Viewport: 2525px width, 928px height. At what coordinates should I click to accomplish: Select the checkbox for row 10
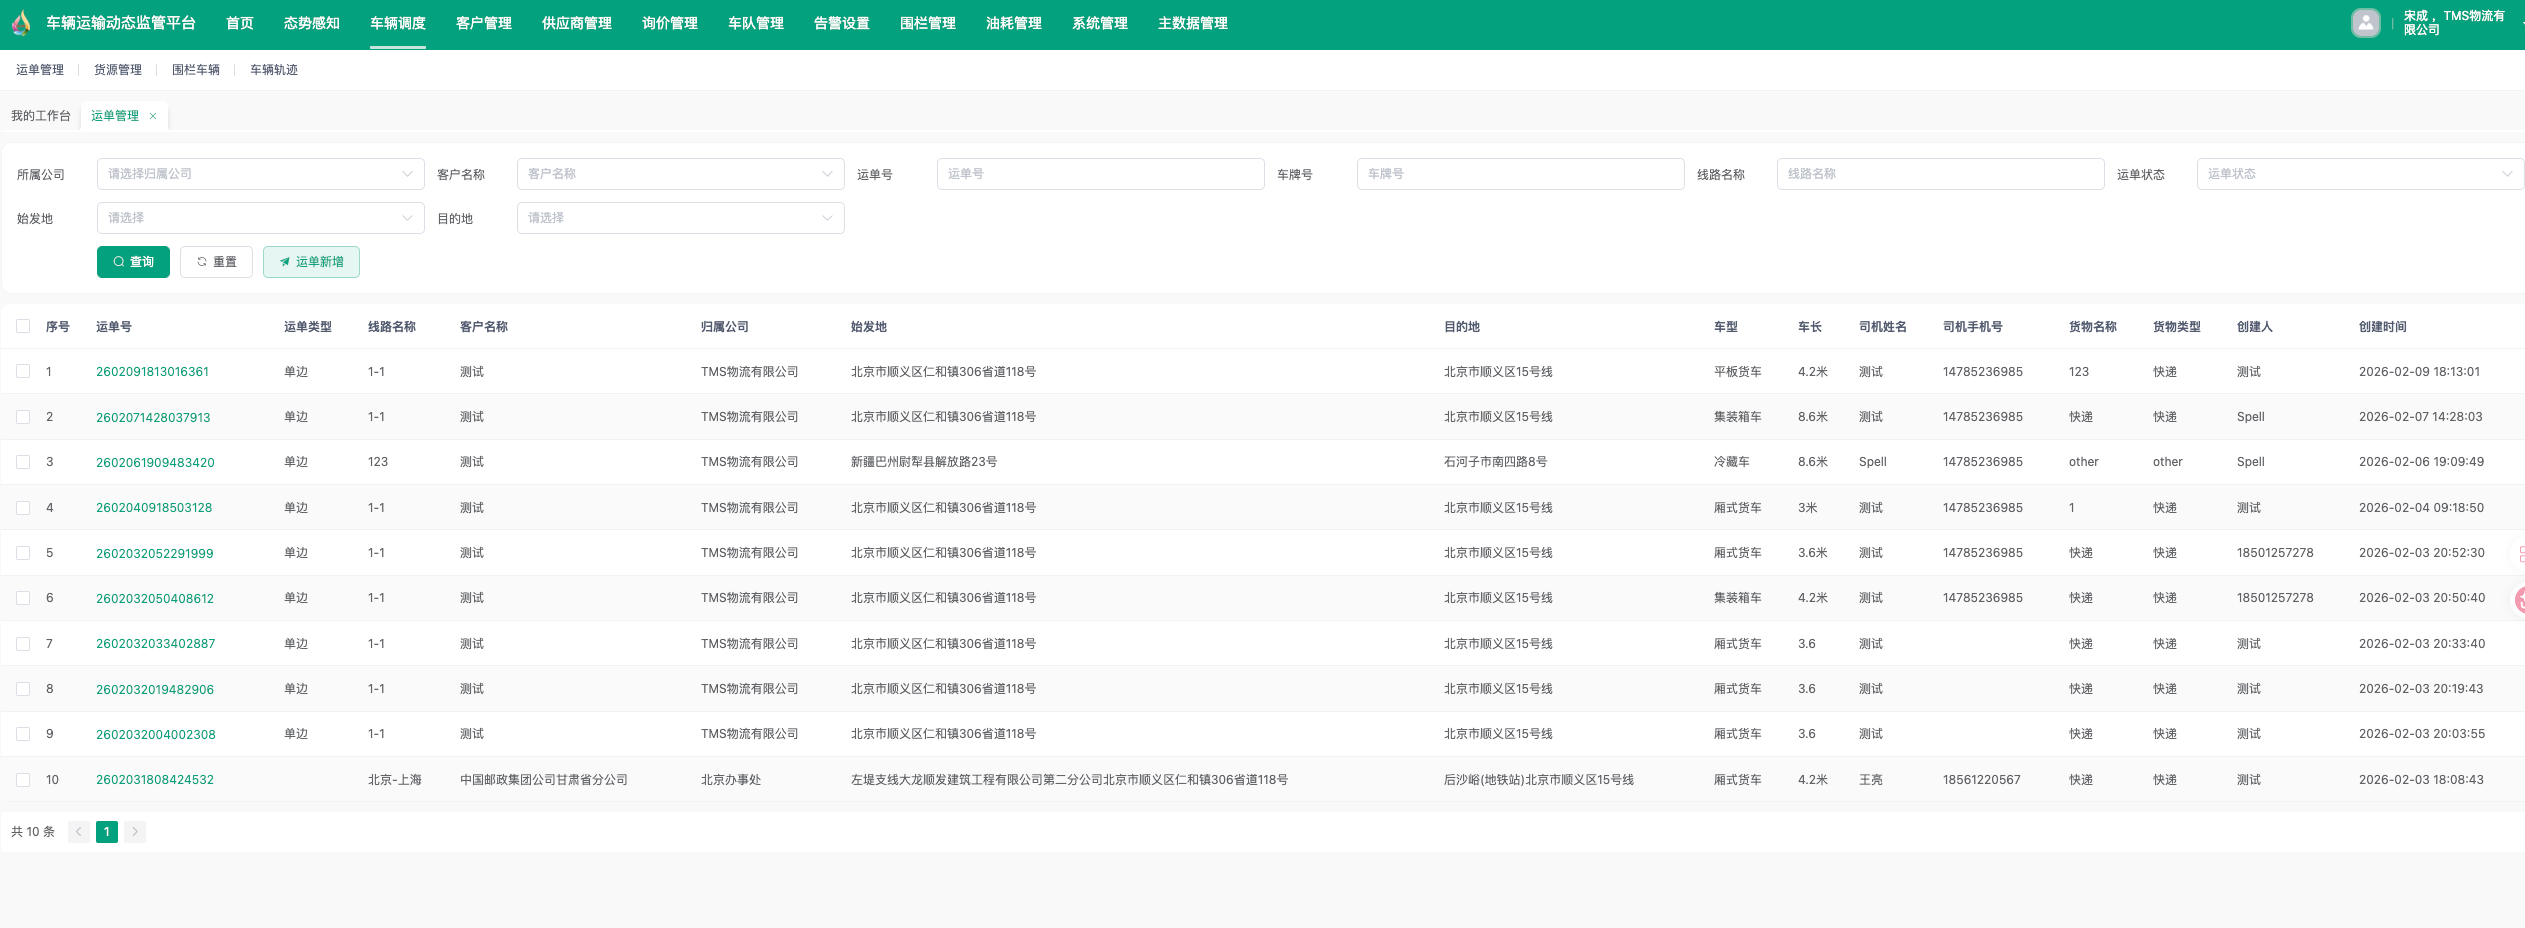point(23,780)
